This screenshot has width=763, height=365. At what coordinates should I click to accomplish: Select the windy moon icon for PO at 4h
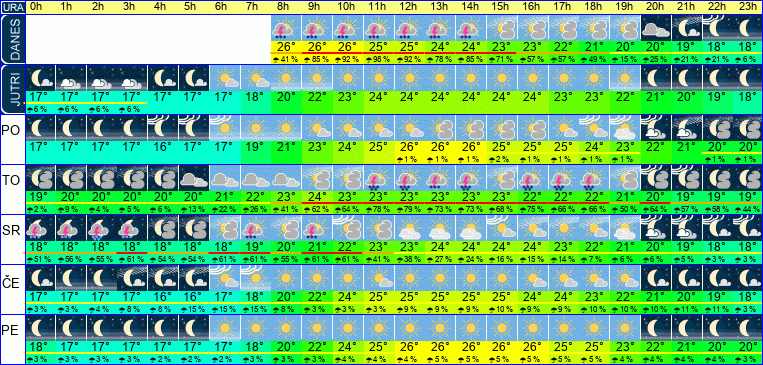pos(163,128)
